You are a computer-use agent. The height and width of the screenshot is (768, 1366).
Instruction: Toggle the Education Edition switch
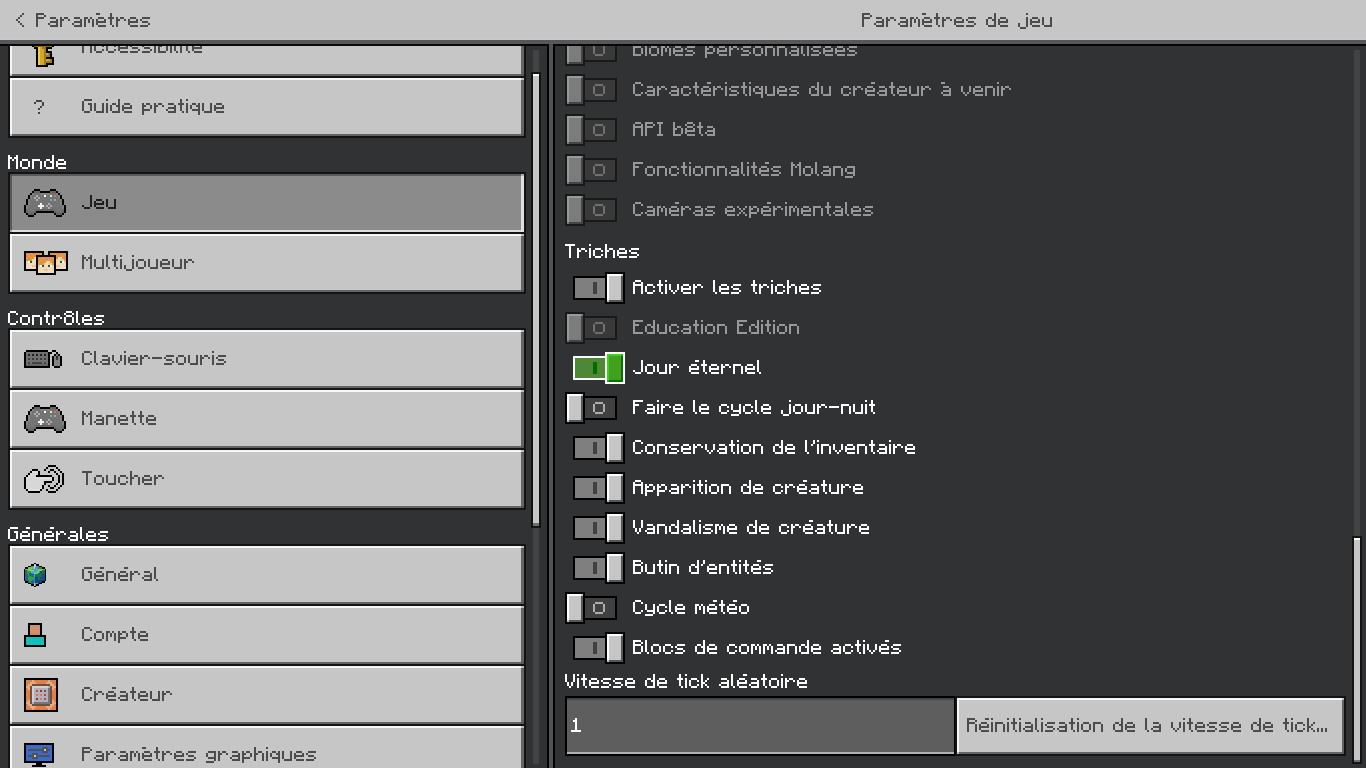pyautogui.click(x=591, y=328)
